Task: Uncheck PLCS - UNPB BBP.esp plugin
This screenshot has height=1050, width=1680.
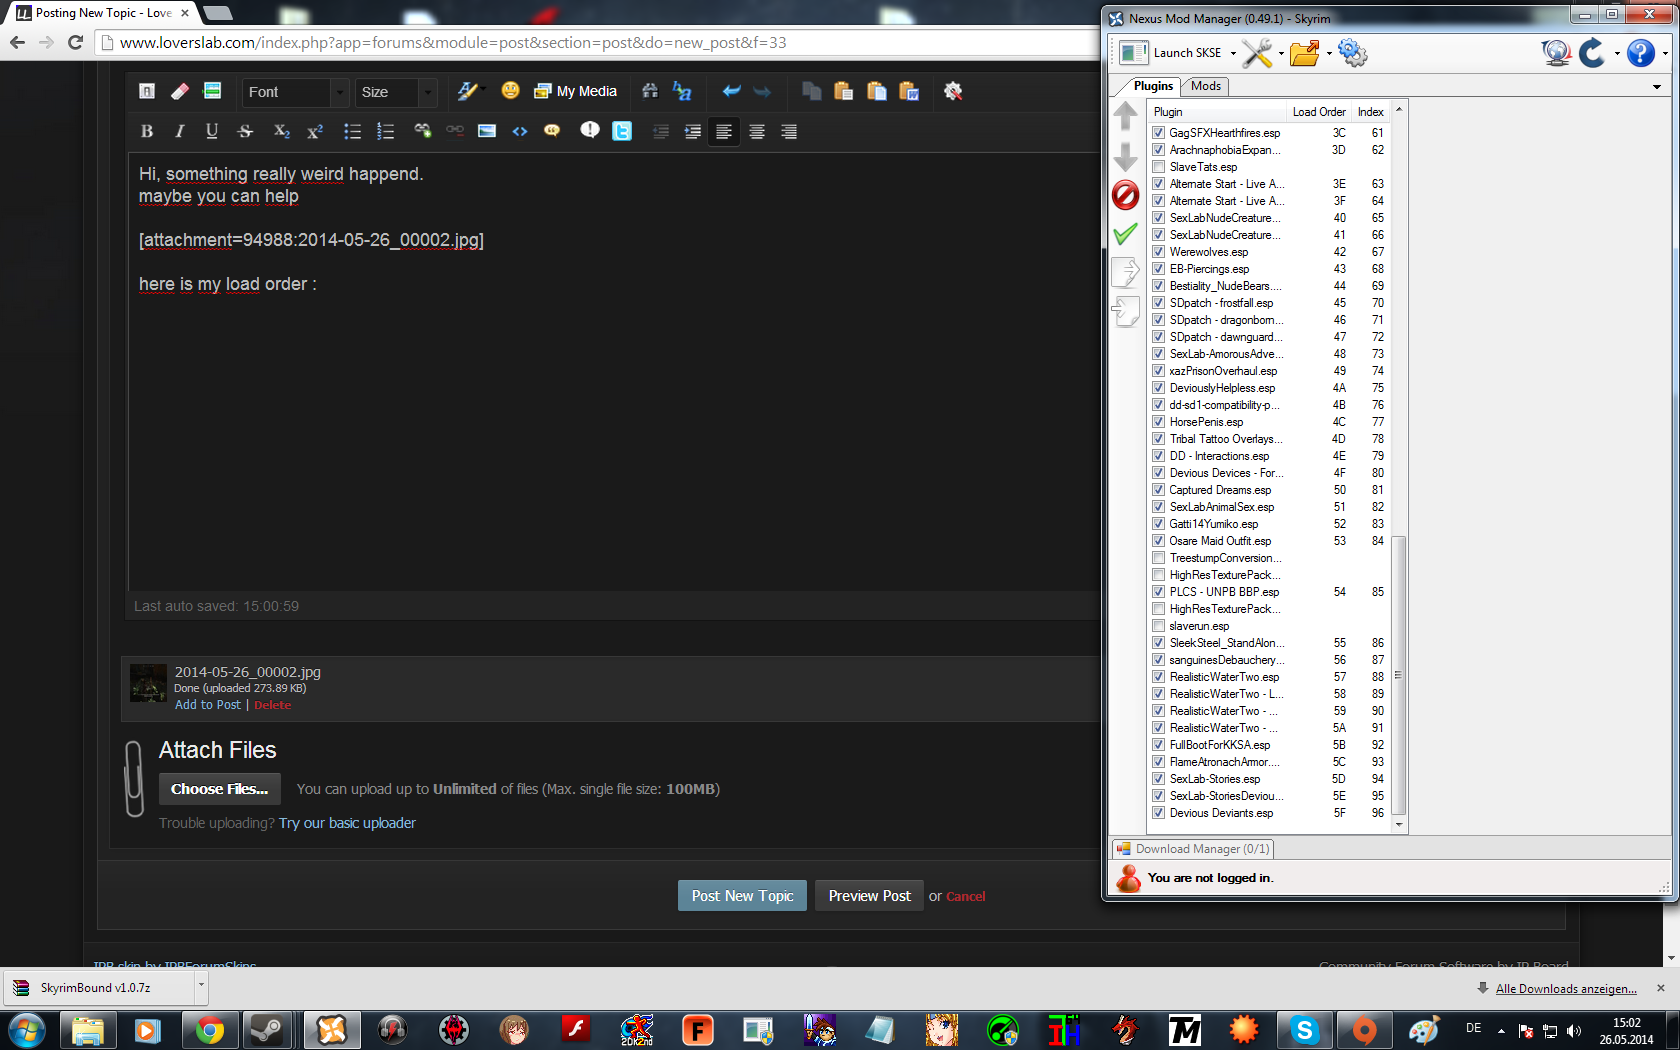Action: (1158, 592)
